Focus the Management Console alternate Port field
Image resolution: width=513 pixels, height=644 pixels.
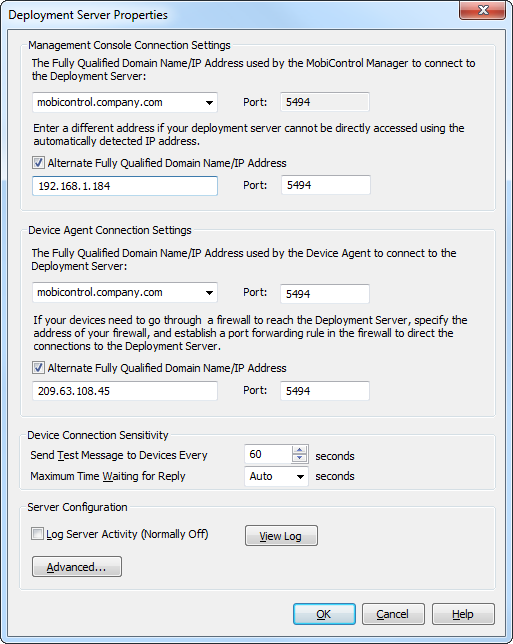coord(326,185)
